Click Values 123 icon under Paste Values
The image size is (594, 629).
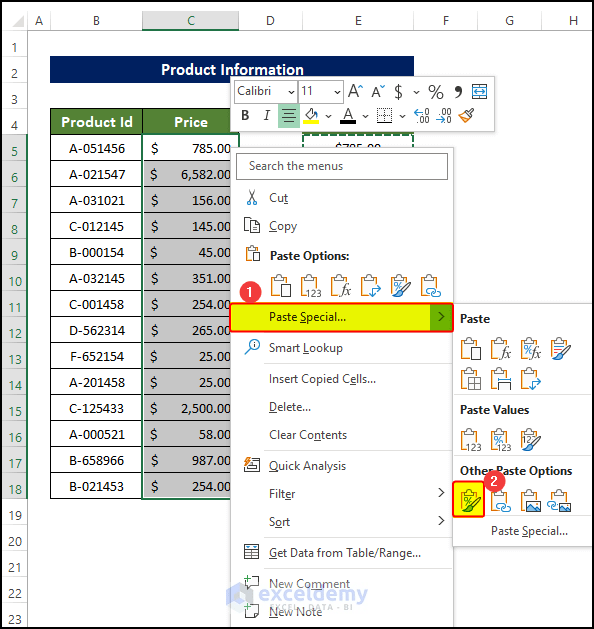pyautogui.click(x=471, y=440)
